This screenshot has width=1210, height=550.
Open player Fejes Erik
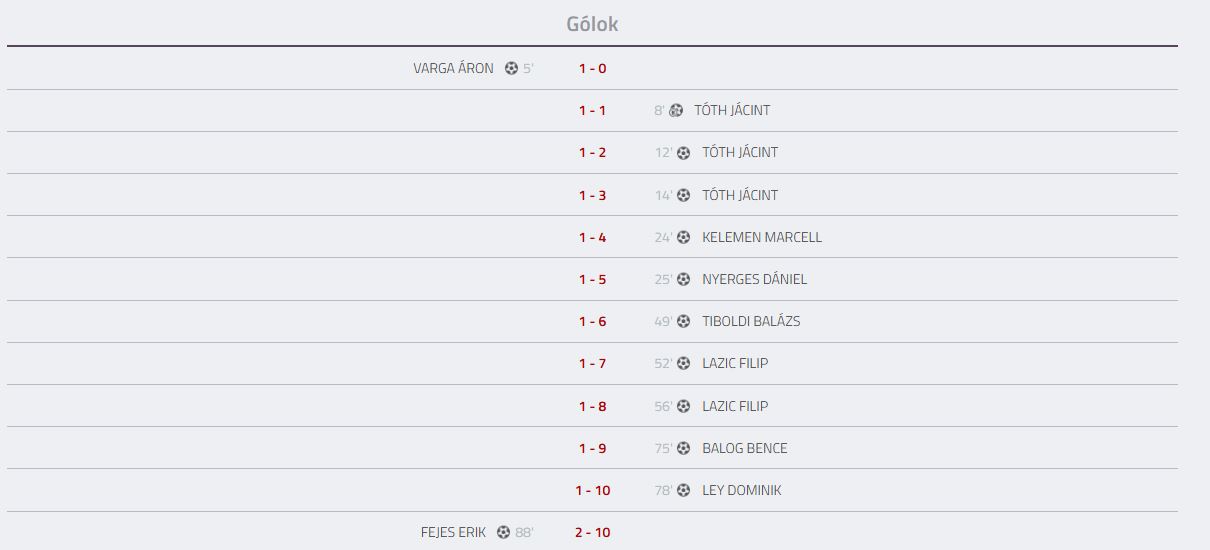coord(453,533)
